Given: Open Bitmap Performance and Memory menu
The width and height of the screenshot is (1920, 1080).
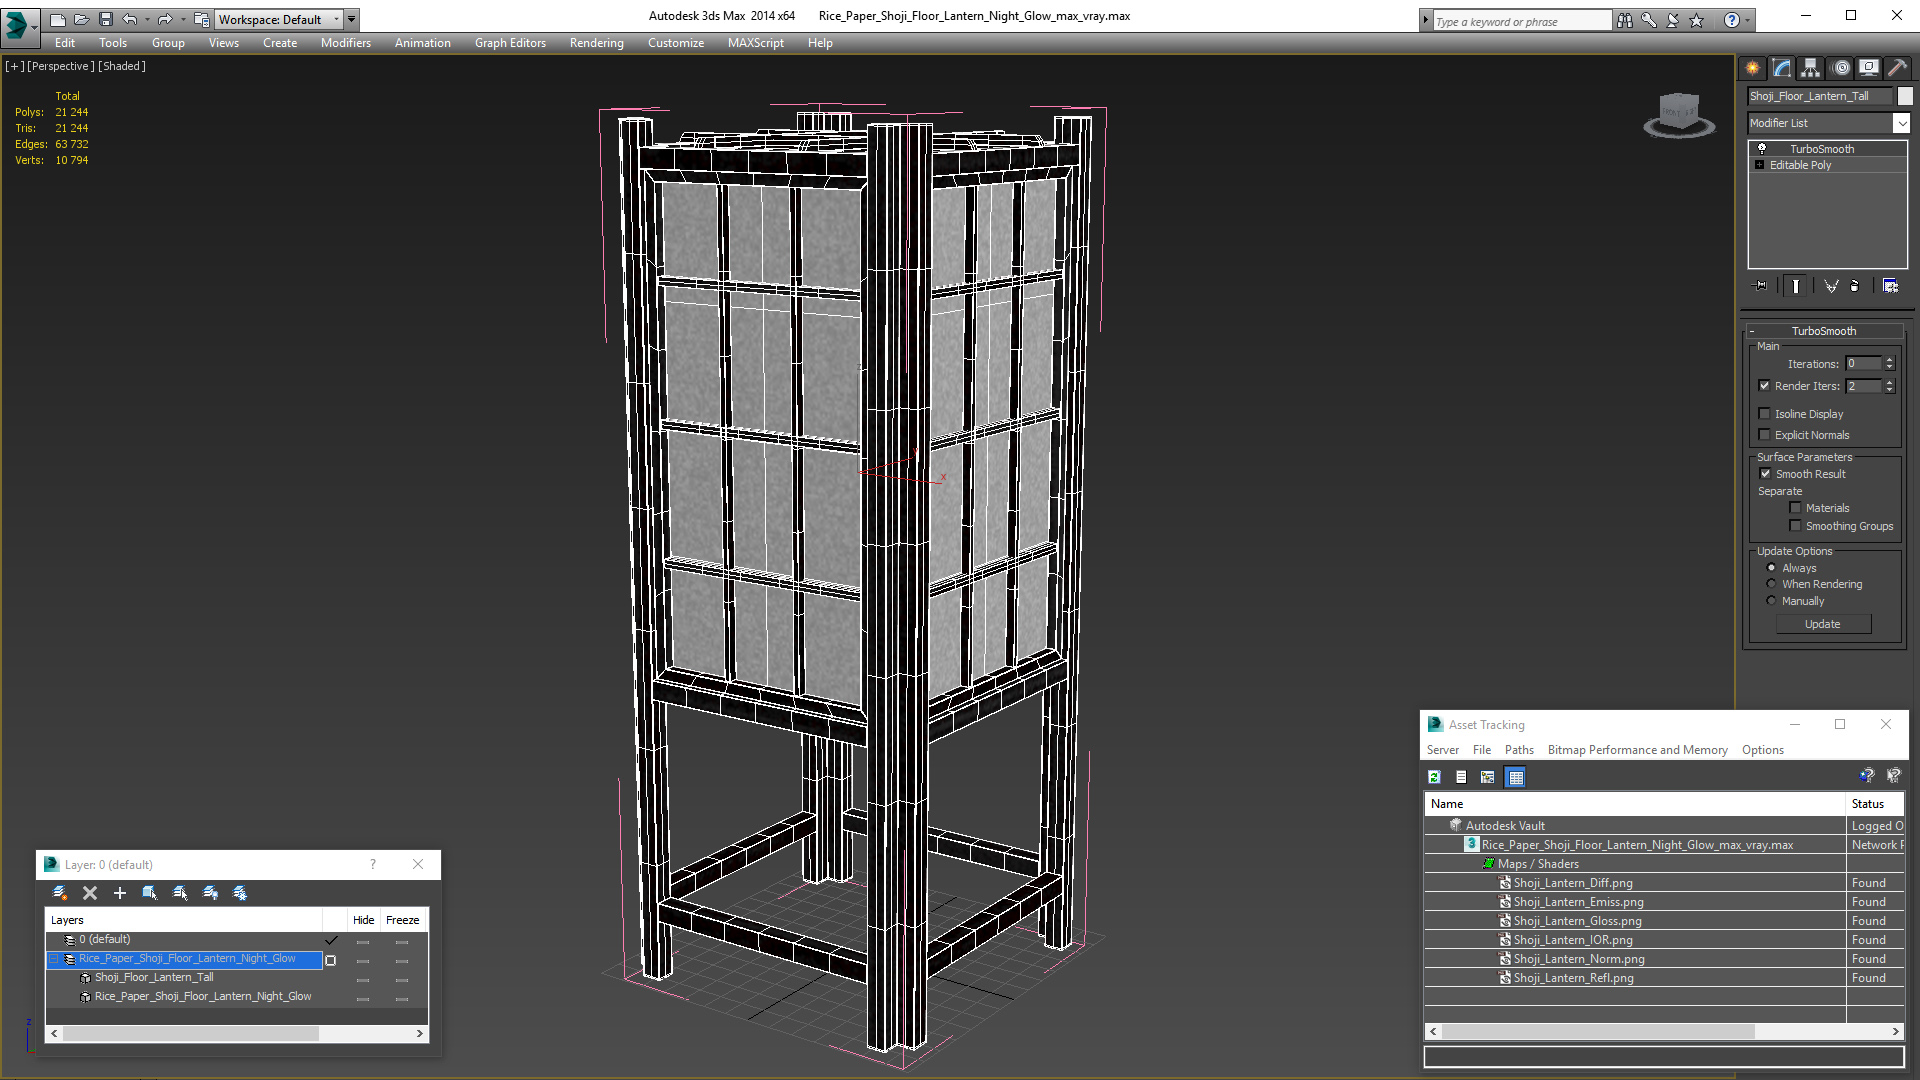Looking at the screenshot, I should (1637, 750).
